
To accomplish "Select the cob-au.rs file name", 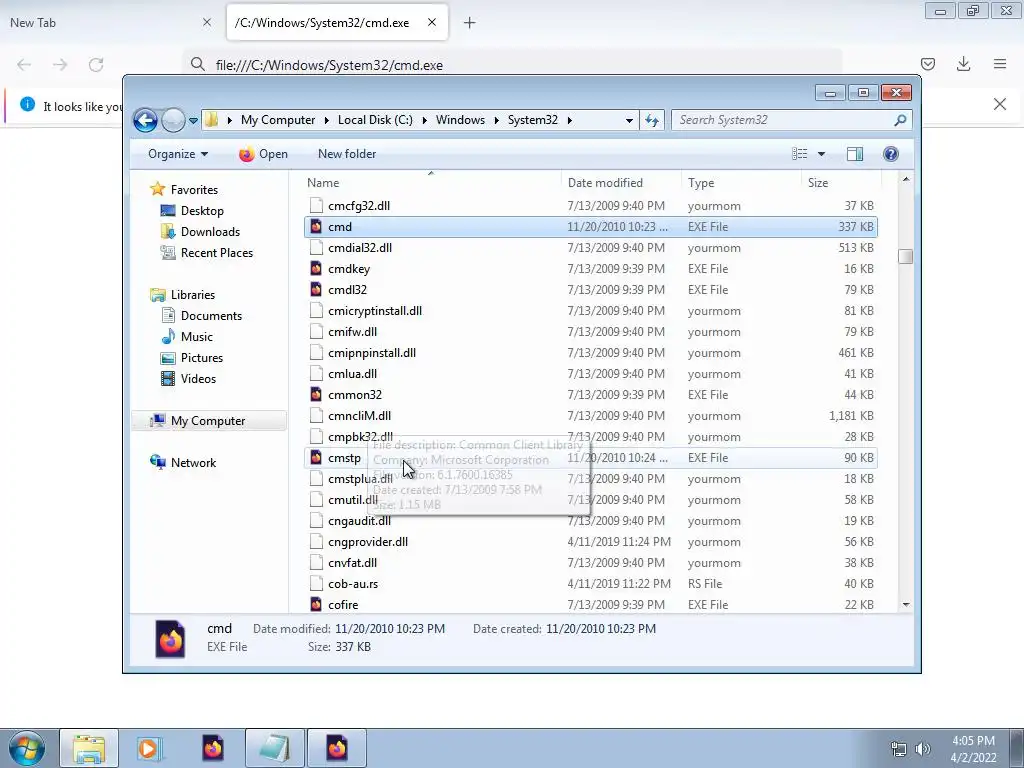I will point(353,584).
